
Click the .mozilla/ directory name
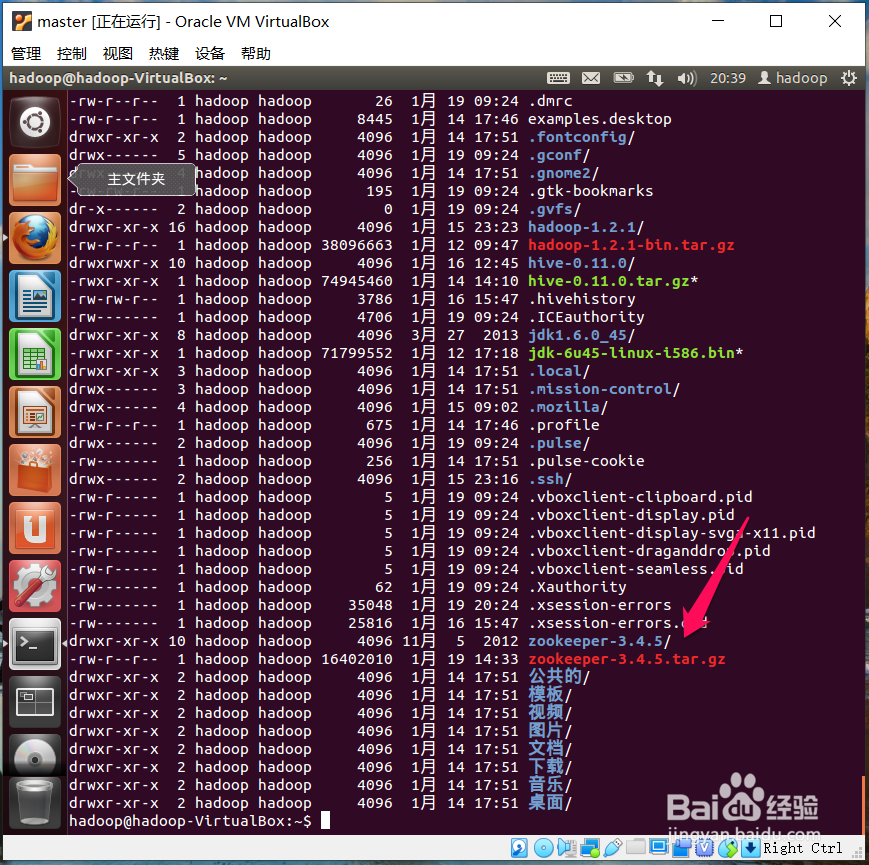[568, 407]
